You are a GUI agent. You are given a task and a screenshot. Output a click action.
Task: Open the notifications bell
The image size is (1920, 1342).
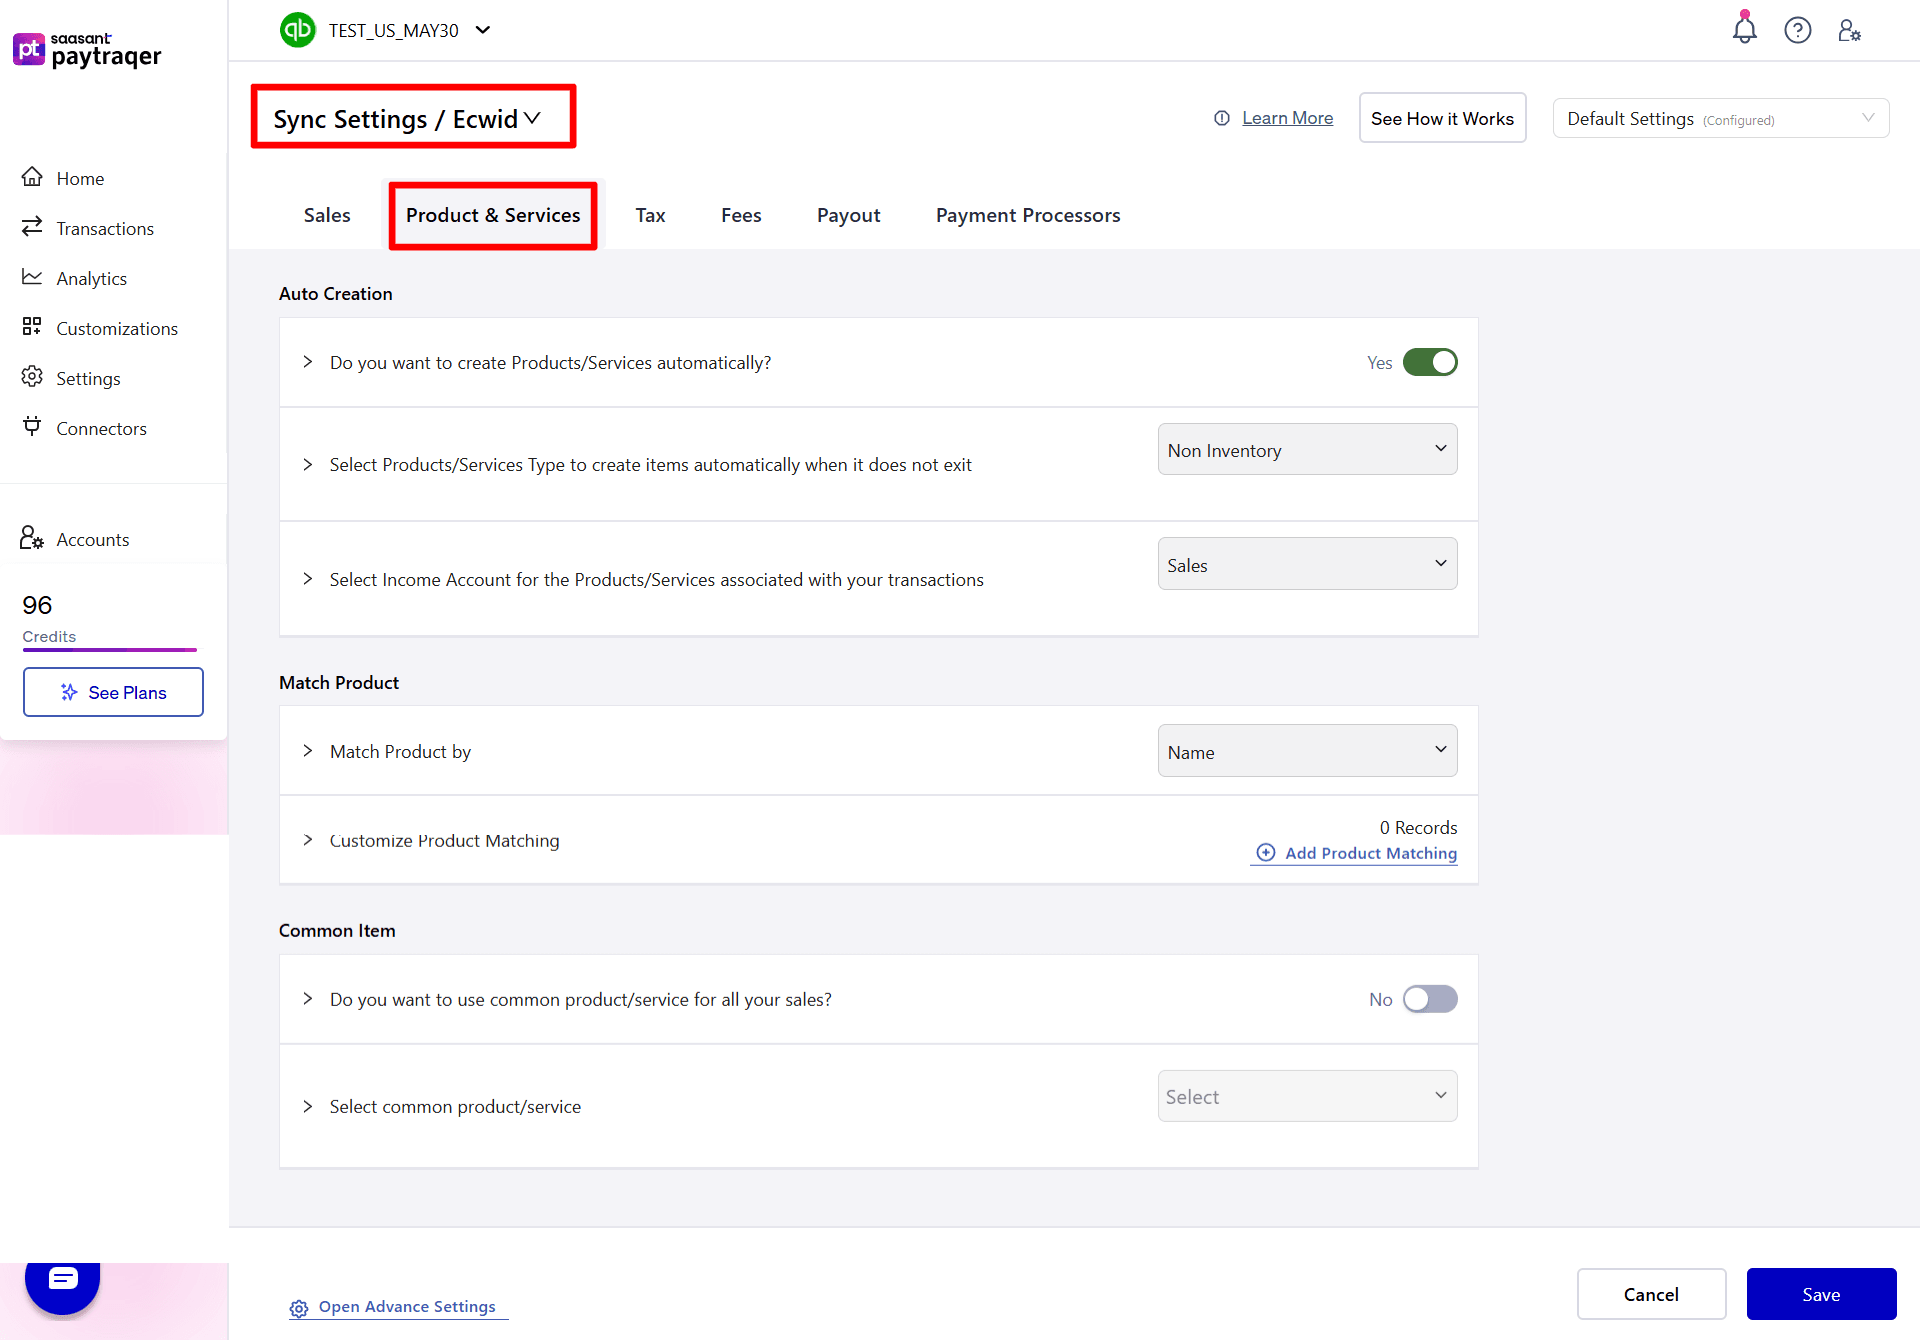[1744, 30]
